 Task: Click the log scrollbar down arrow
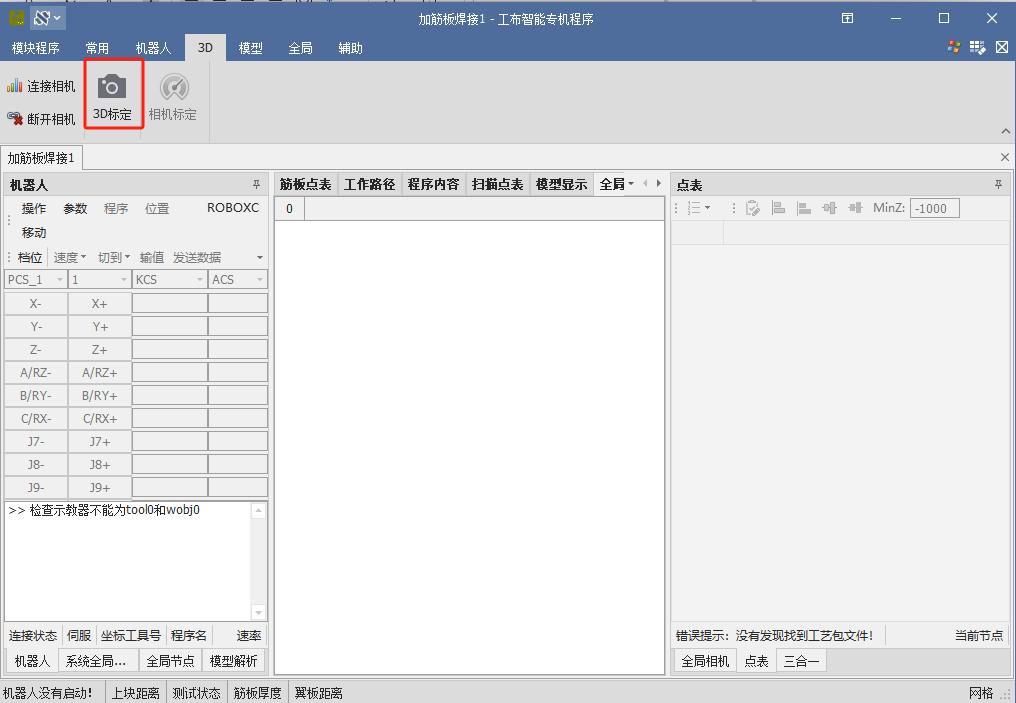click(x=259, y=612)
